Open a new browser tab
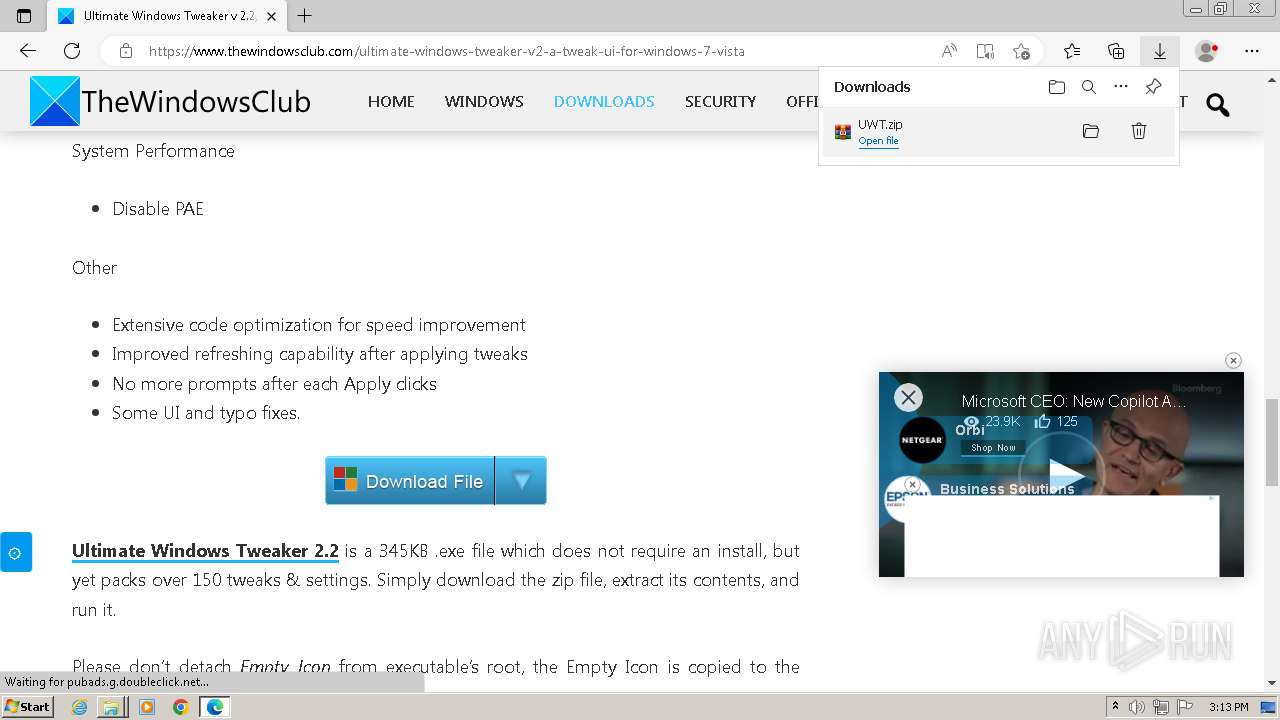The width and height of the screenshot is (1280, 720). click(305, 16)
